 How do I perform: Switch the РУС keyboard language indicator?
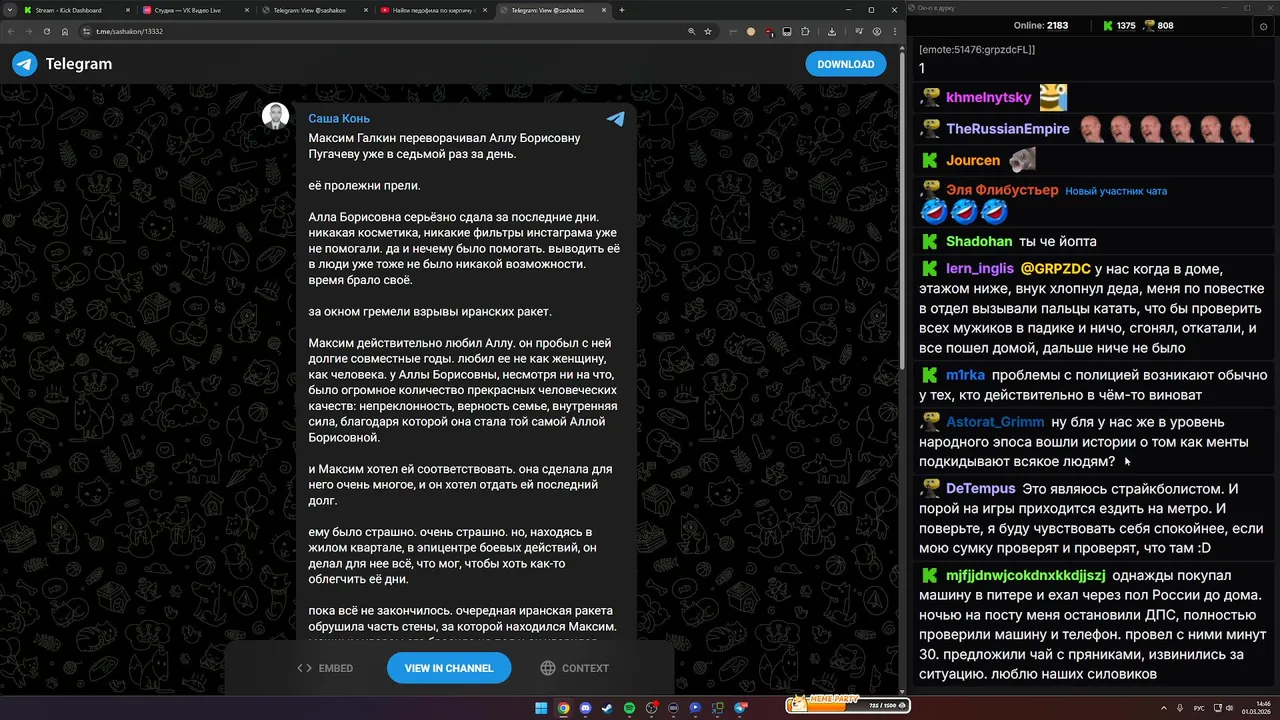[1199, 708]
